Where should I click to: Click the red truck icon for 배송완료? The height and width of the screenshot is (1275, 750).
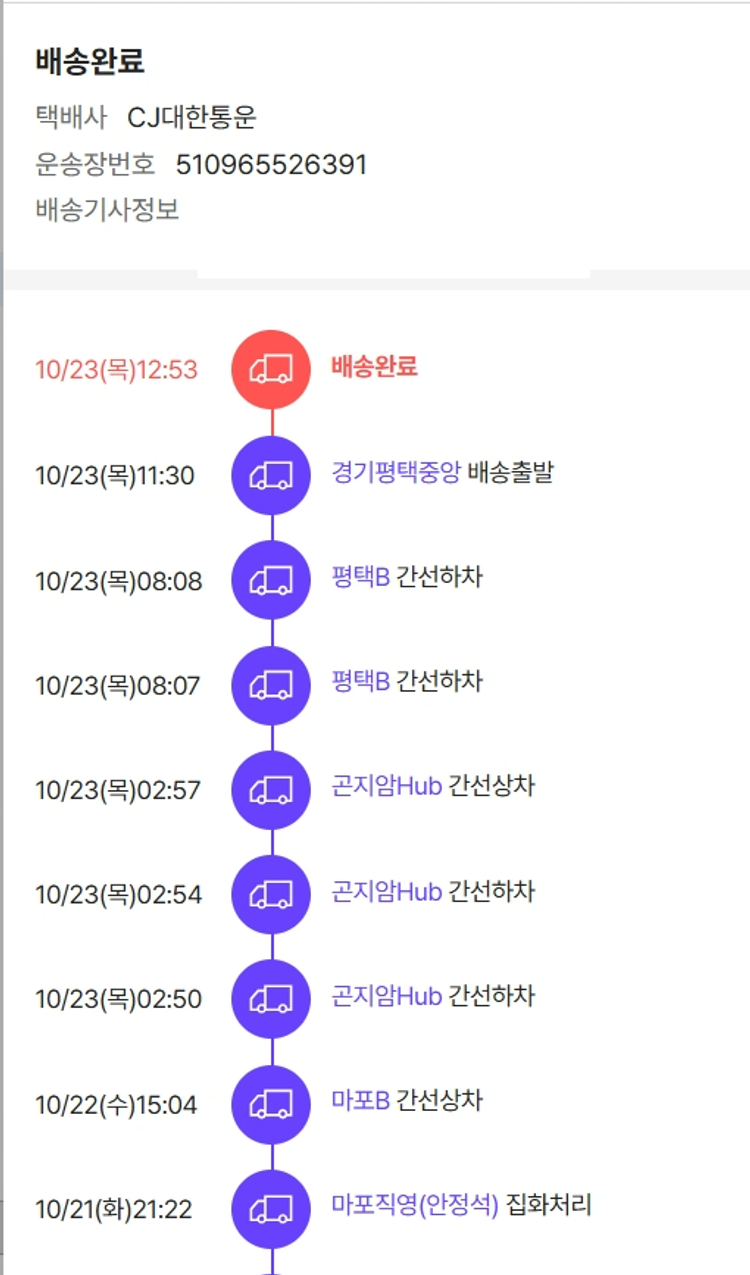point(271,369)
